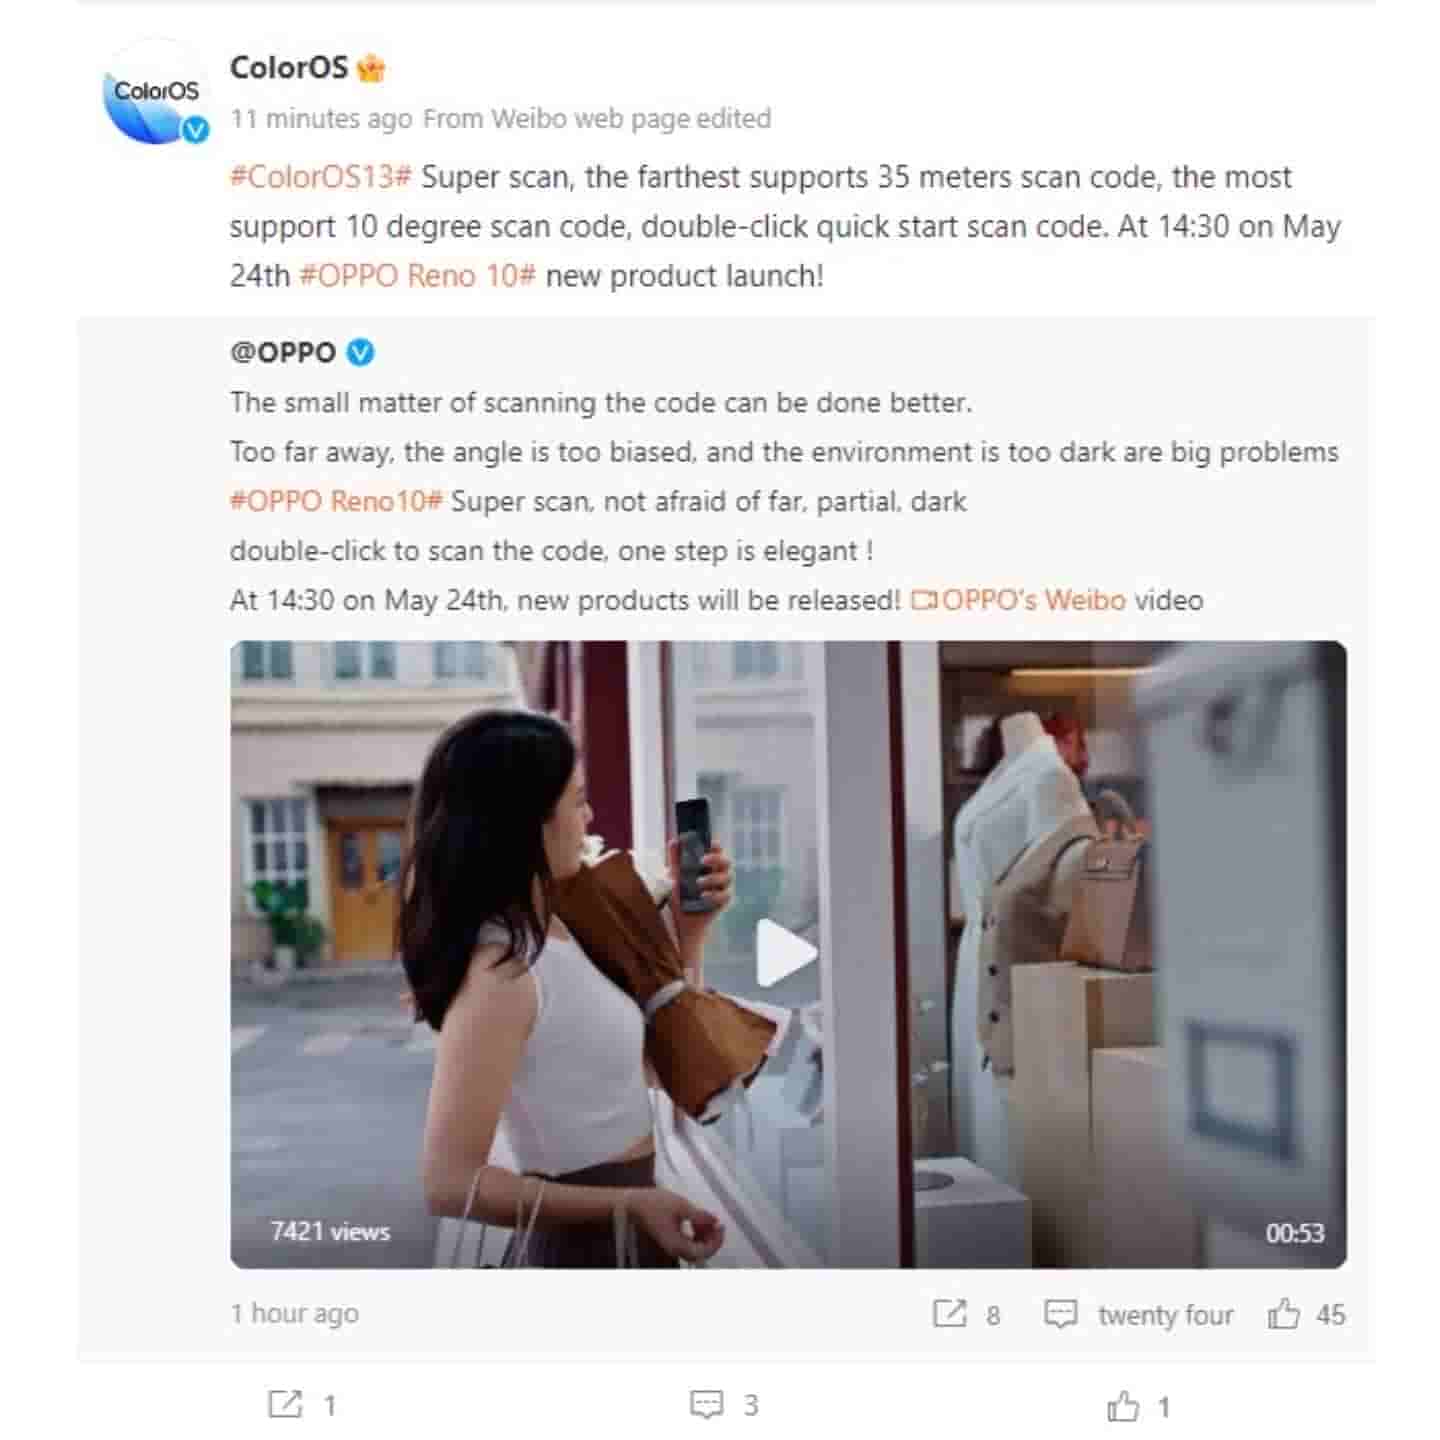Open the @OPPO account link
1440x1440 pixels.
click(x=283, y=353)
